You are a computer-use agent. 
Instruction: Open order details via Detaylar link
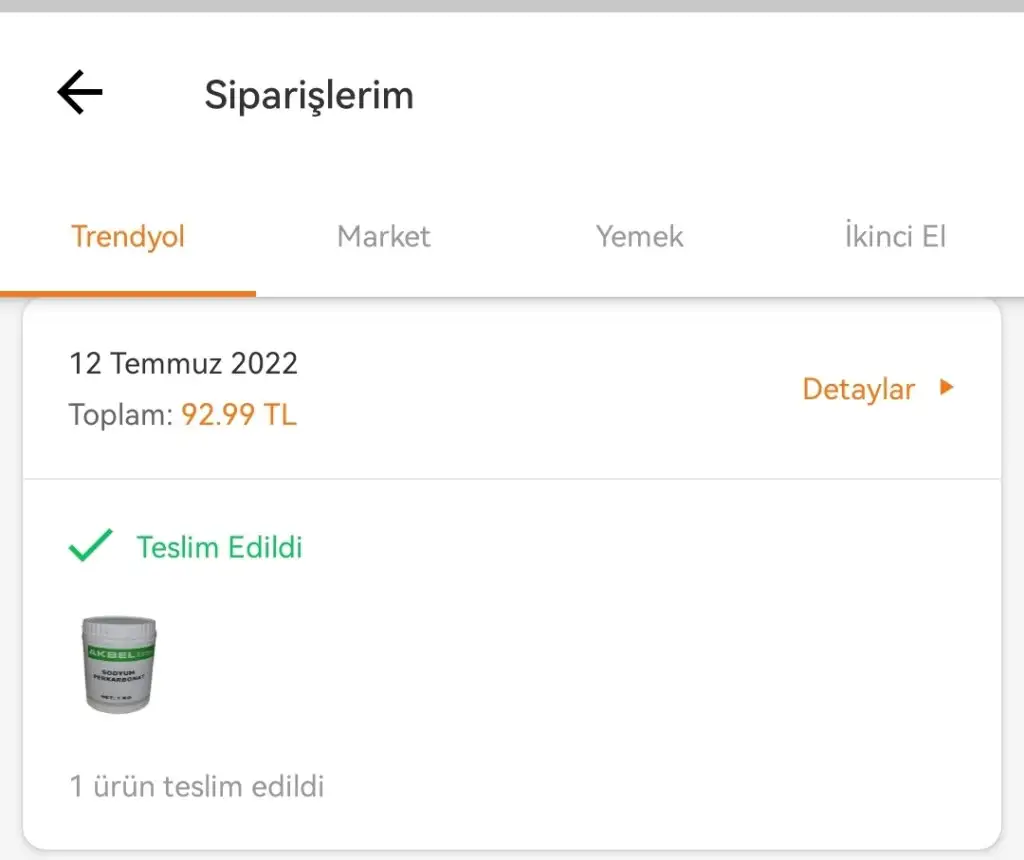[x=858, y=388]
